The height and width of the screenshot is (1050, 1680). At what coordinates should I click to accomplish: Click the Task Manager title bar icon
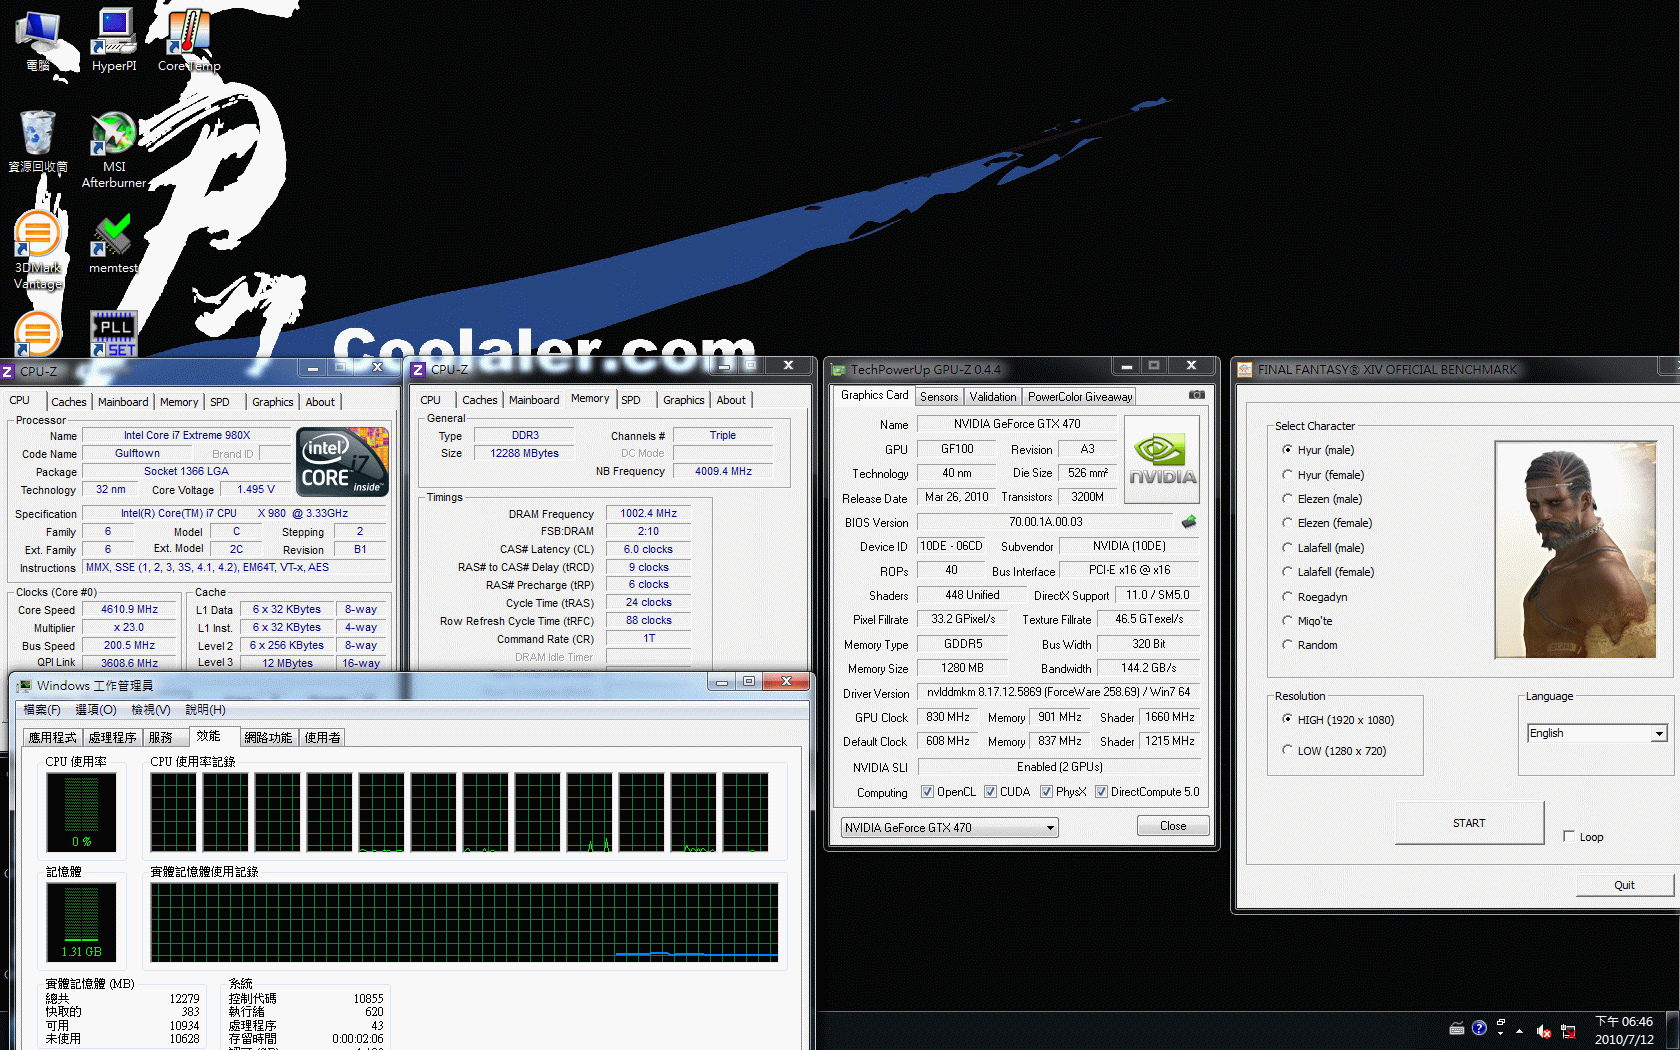pyautogui.click(x=23, y=685)
